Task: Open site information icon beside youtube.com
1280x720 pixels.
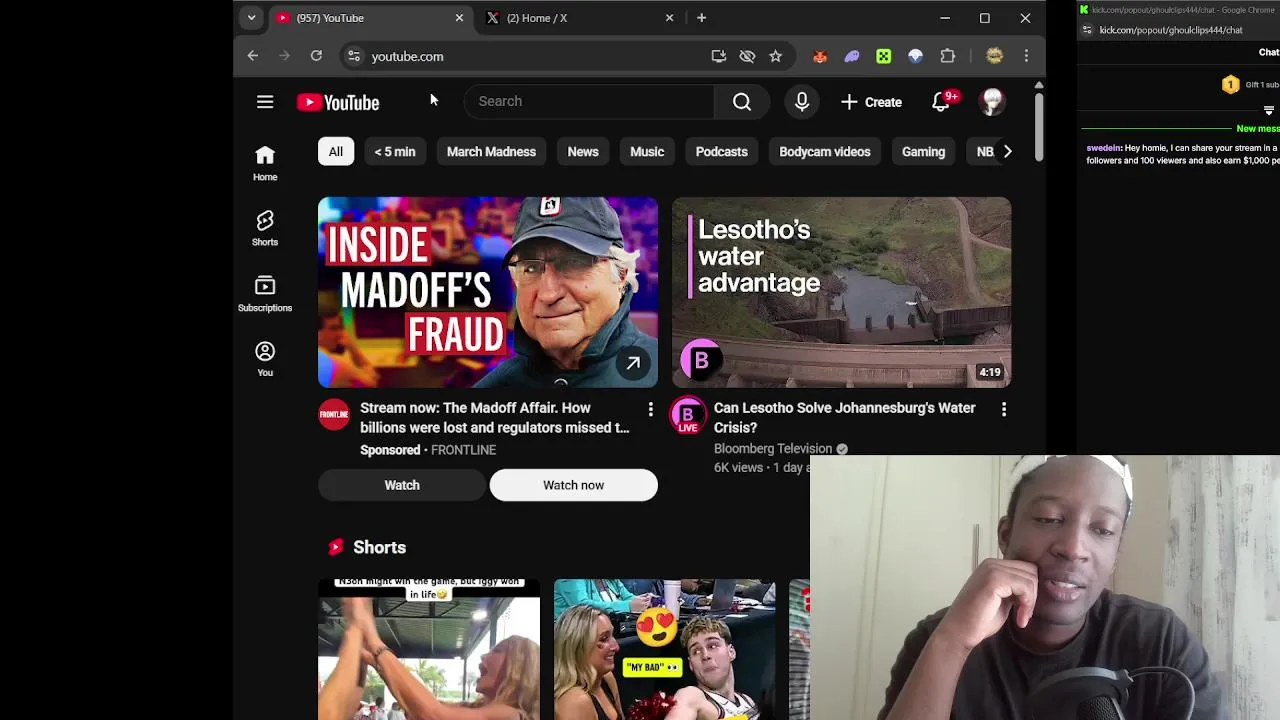Action: [353, 56]
